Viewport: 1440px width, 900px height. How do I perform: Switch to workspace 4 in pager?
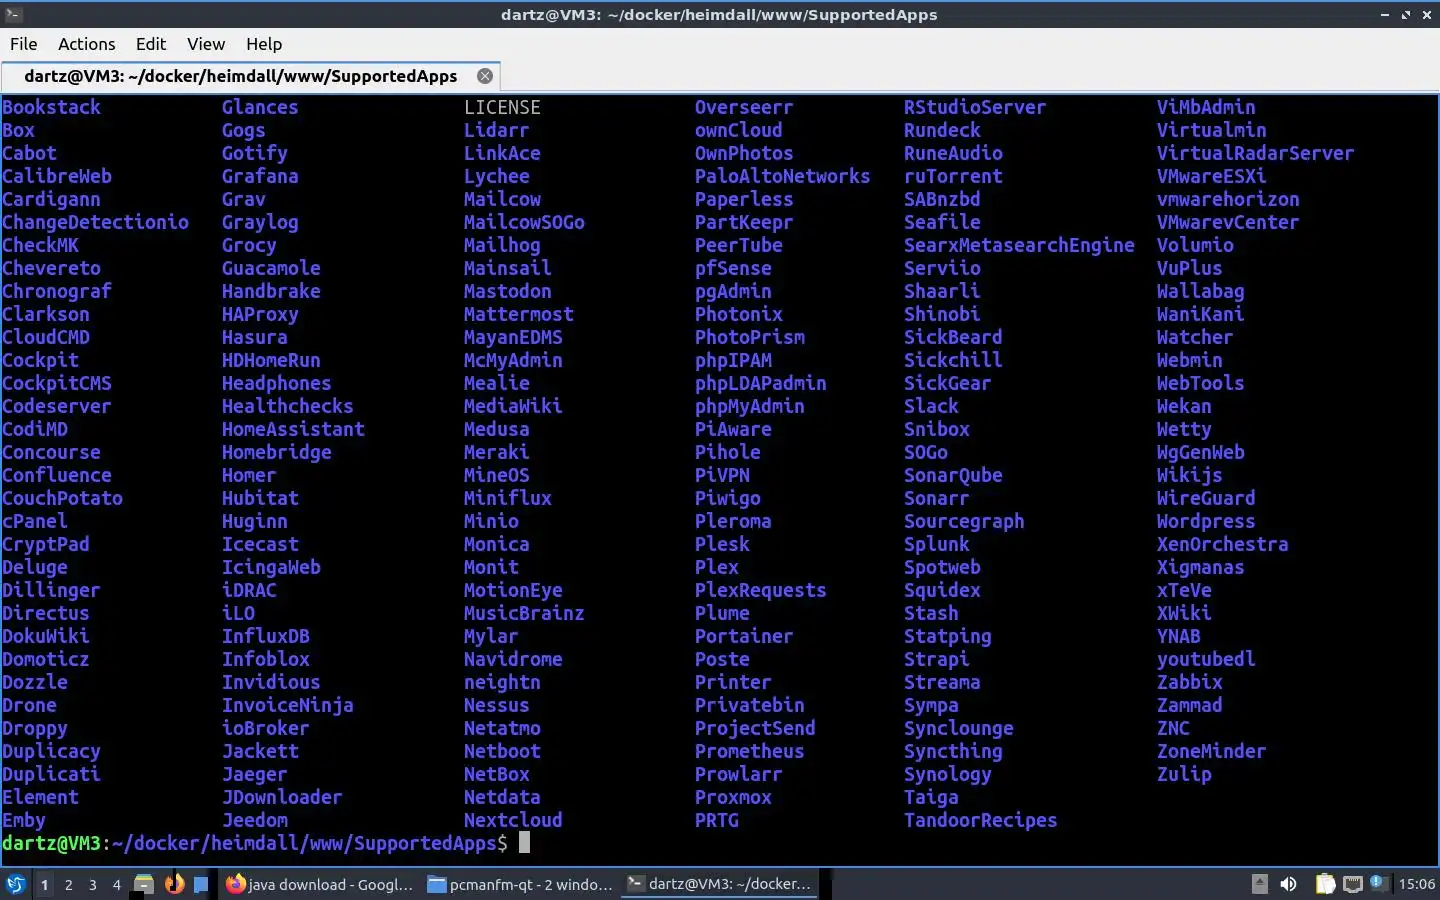click(116, 884)
